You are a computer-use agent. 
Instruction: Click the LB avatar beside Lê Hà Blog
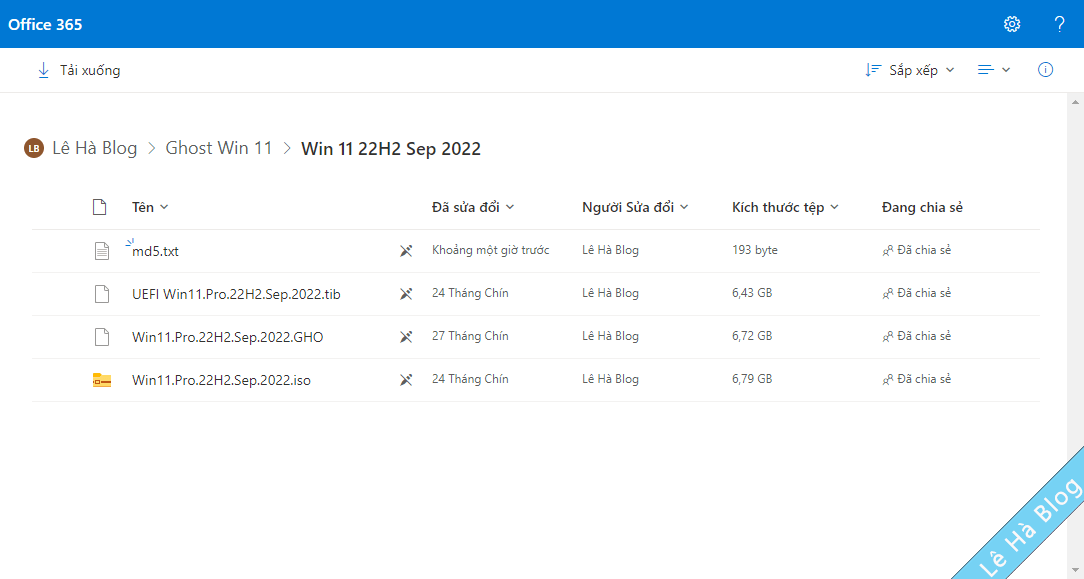tap(34, 147)
